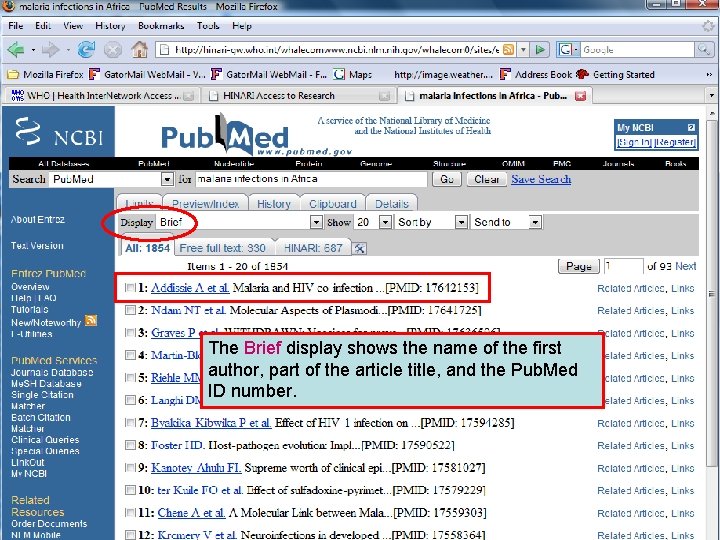Open the History menu in the menu bar
The image size is (720, 540).
(110, 26)
